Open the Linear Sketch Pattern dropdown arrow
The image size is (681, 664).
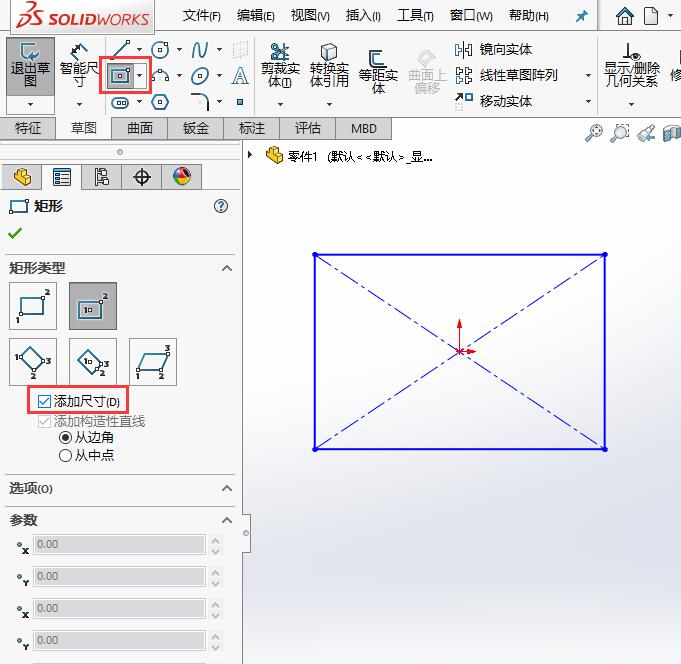click(x=588, y=75)
